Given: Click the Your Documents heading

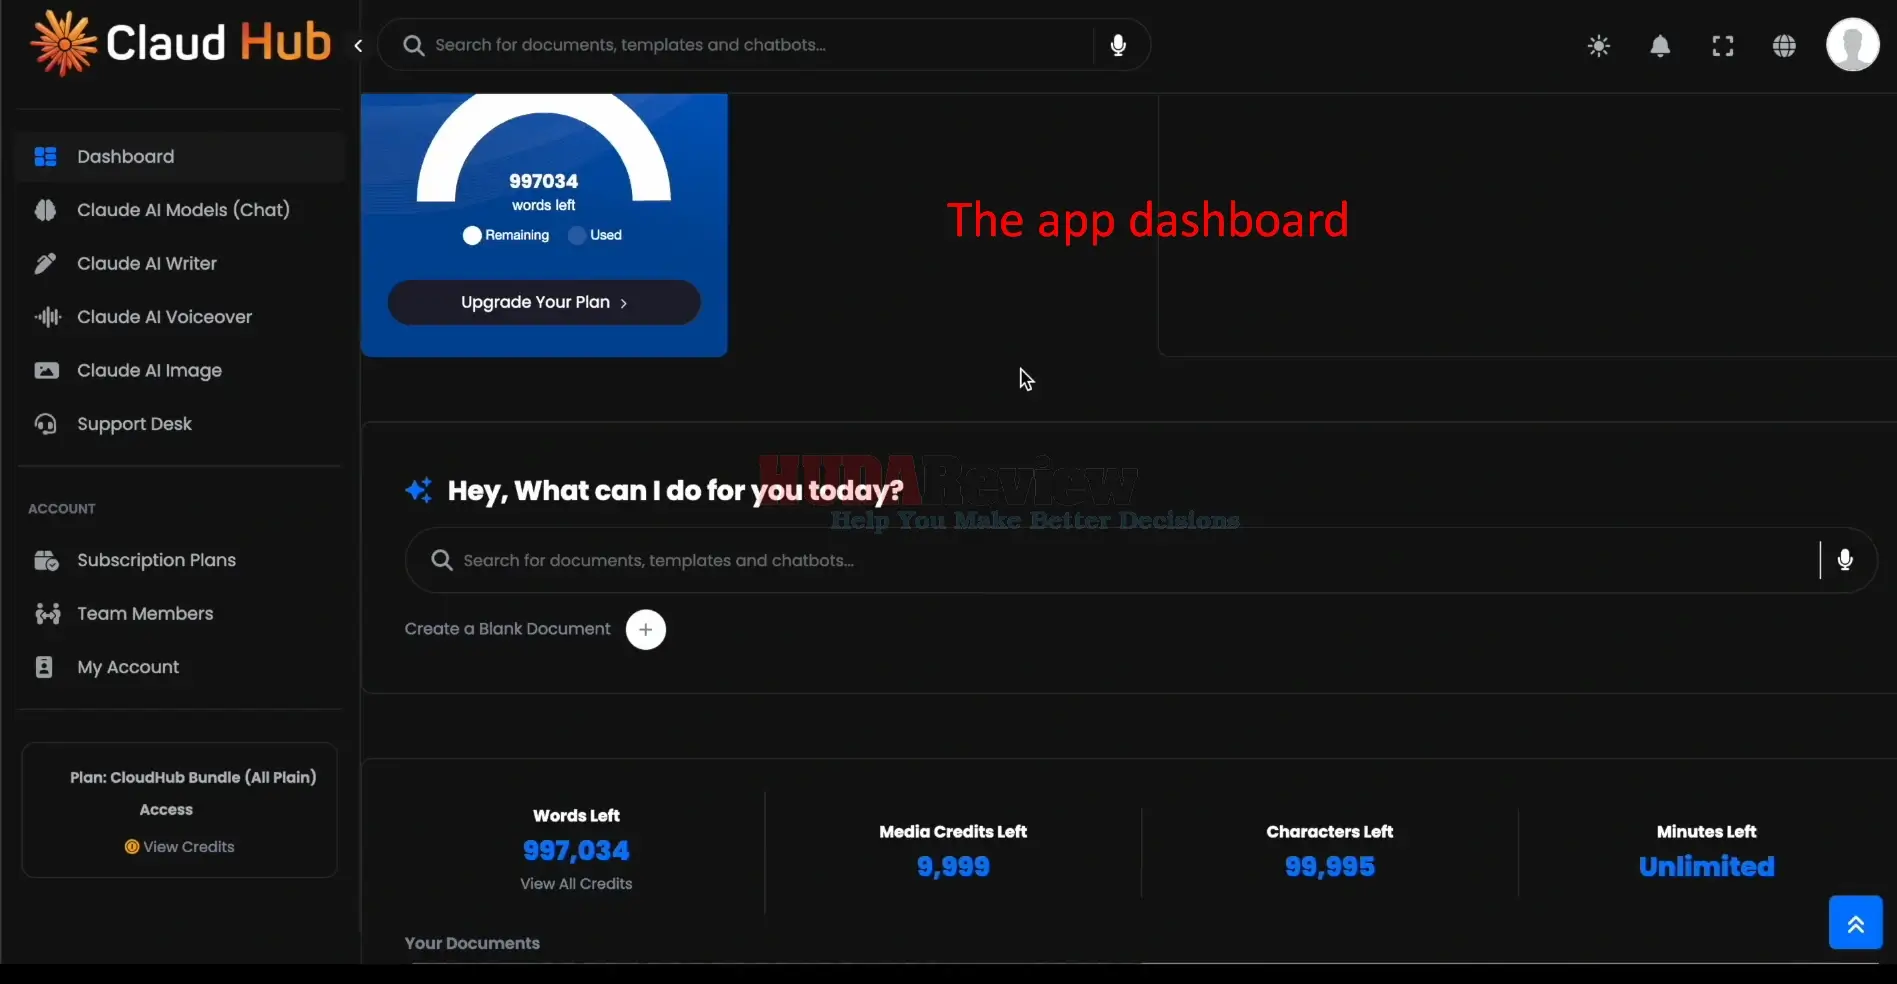Looking at the screenshot, I should [472, 943].
